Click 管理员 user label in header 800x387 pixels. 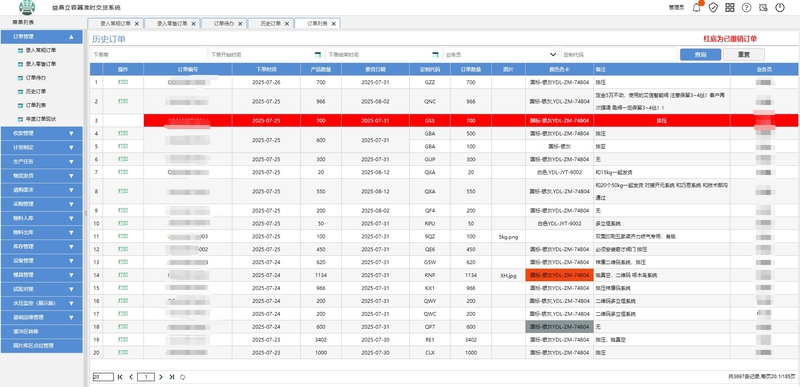pos(676,7)
